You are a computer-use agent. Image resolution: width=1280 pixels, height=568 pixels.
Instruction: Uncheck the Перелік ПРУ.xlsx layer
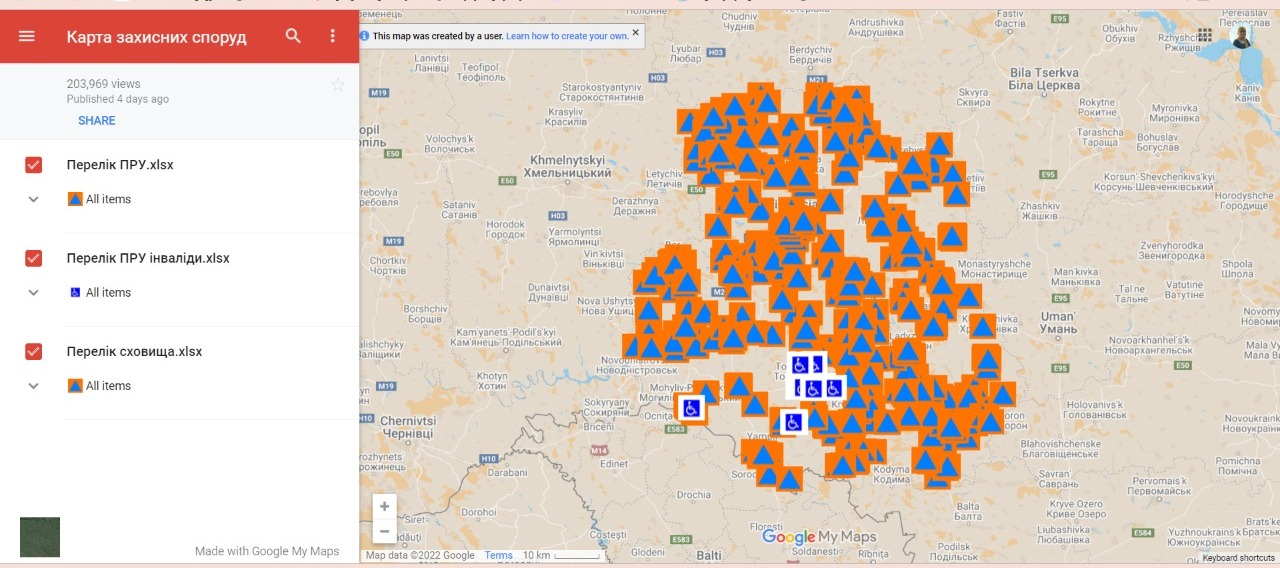(x=33, y=165)
